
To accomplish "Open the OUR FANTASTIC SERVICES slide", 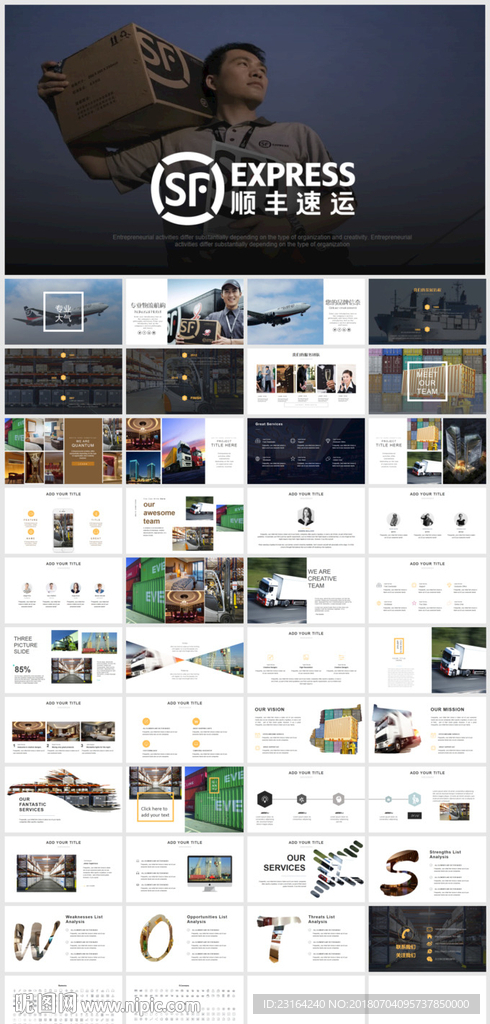I will 63,799.
